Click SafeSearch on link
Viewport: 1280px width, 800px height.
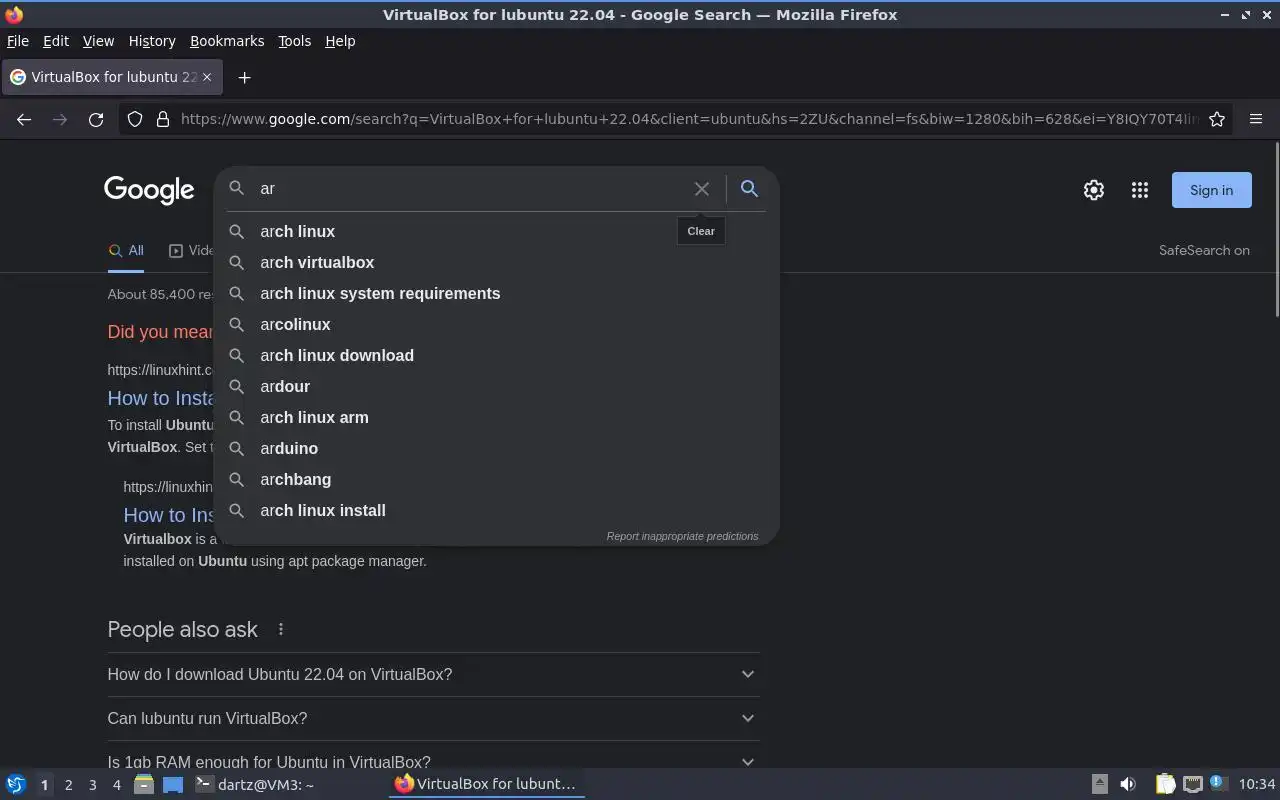(1204, 251)
